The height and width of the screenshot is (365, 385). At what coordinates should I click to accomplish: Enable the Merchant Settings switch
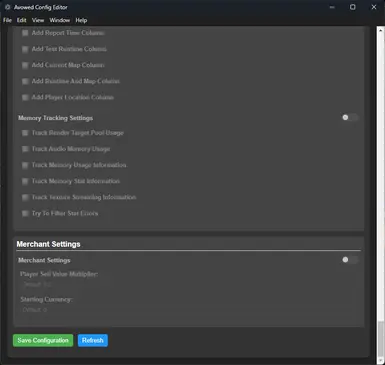point(350,260)
